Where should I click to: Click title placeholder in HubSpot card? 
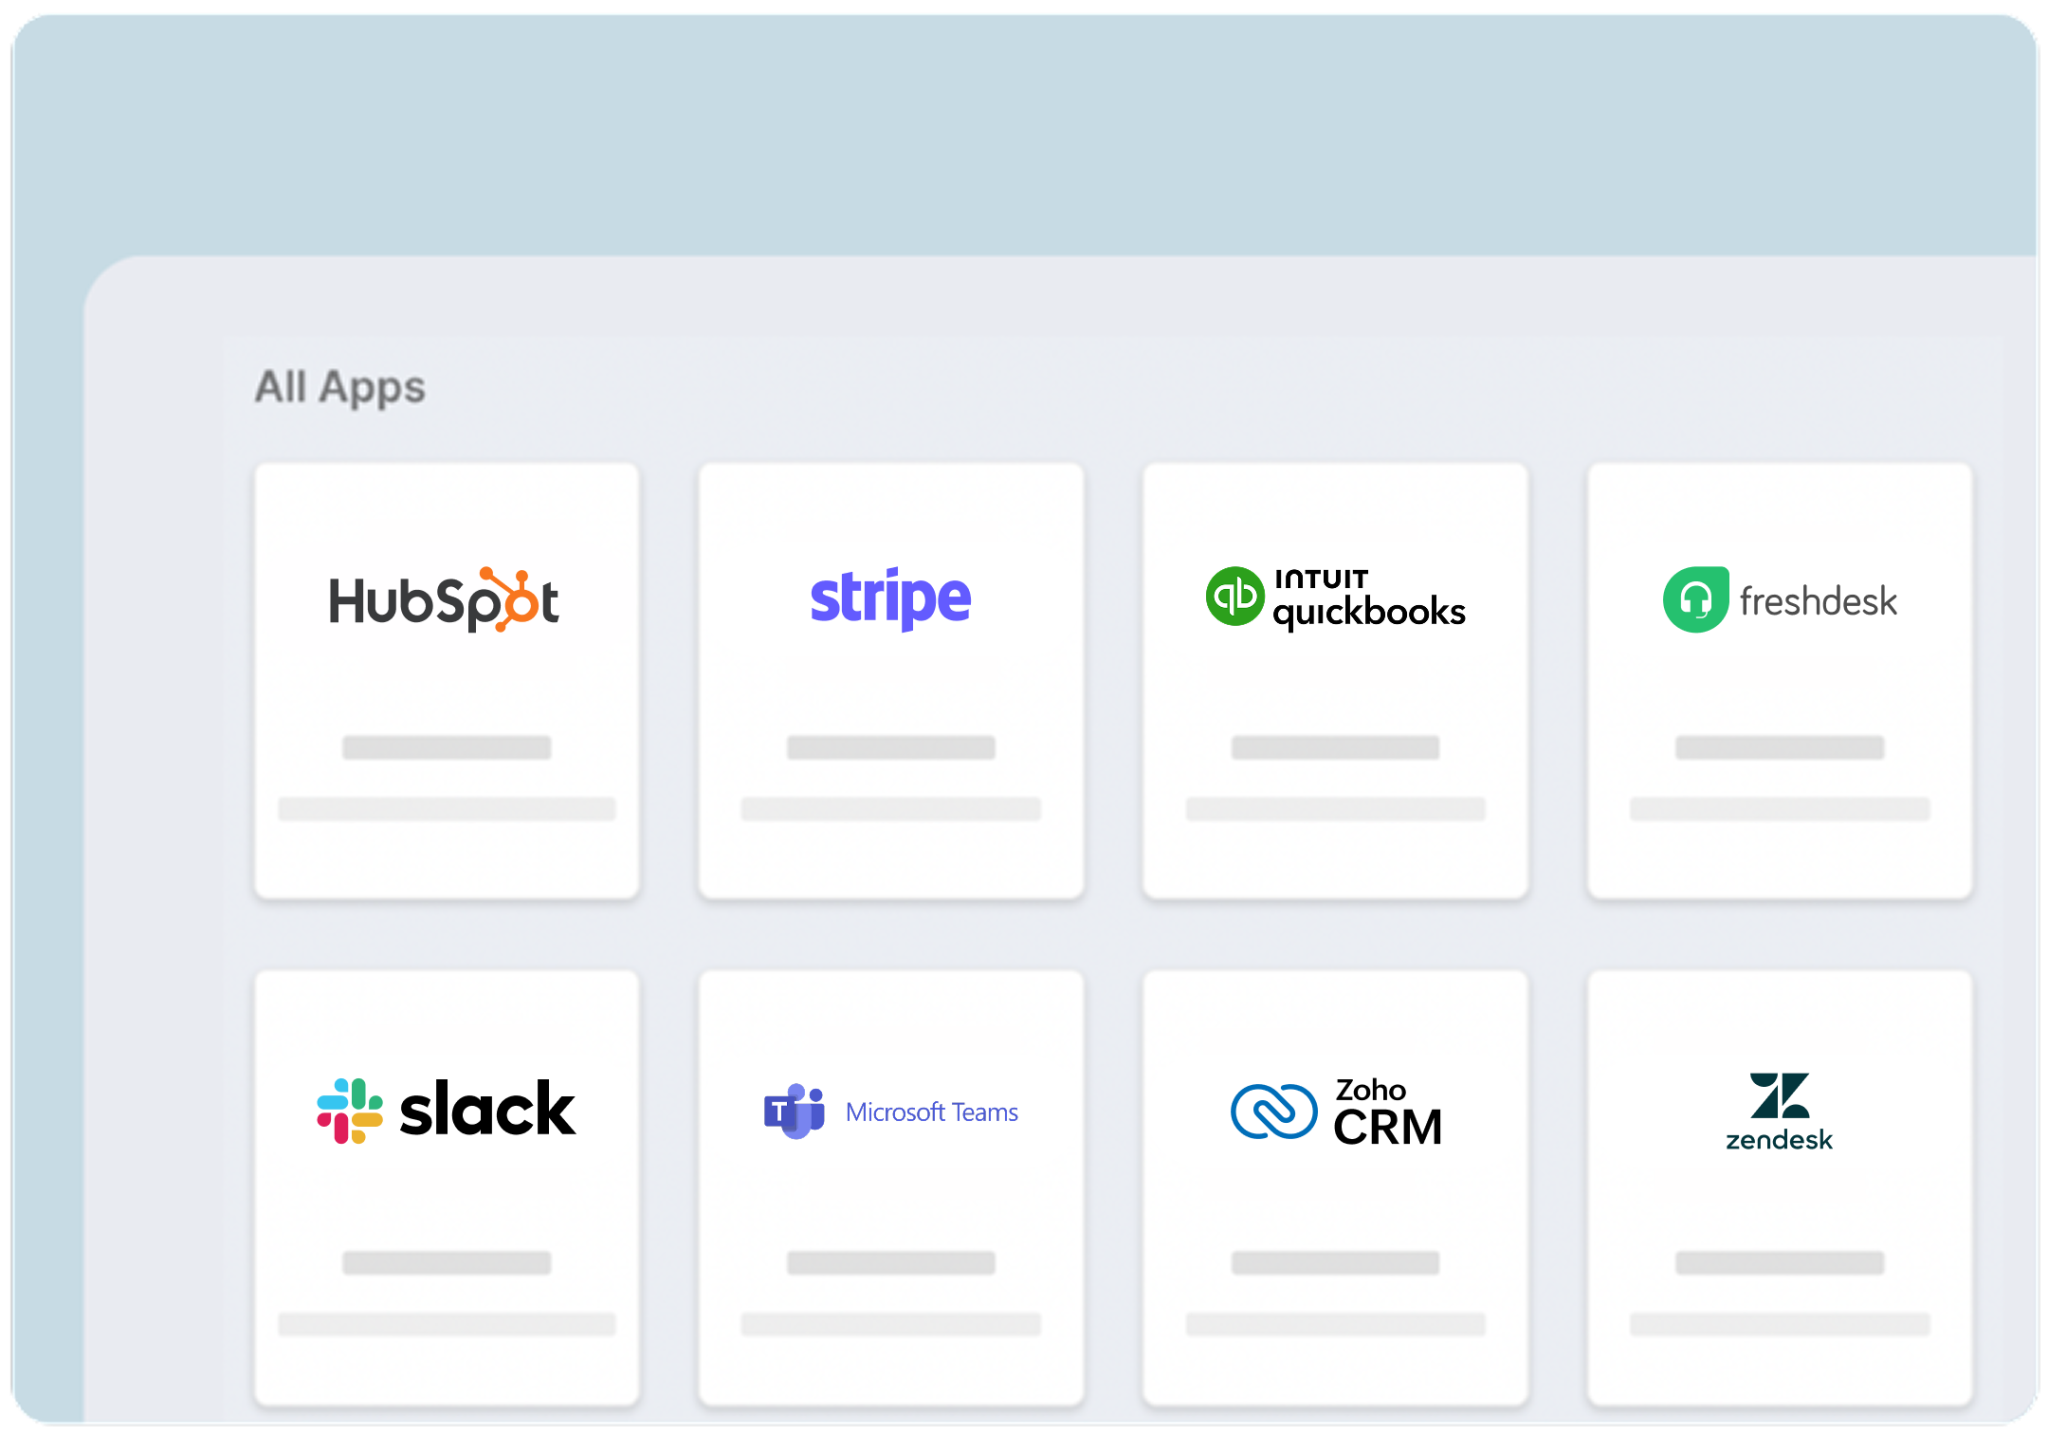446,747
